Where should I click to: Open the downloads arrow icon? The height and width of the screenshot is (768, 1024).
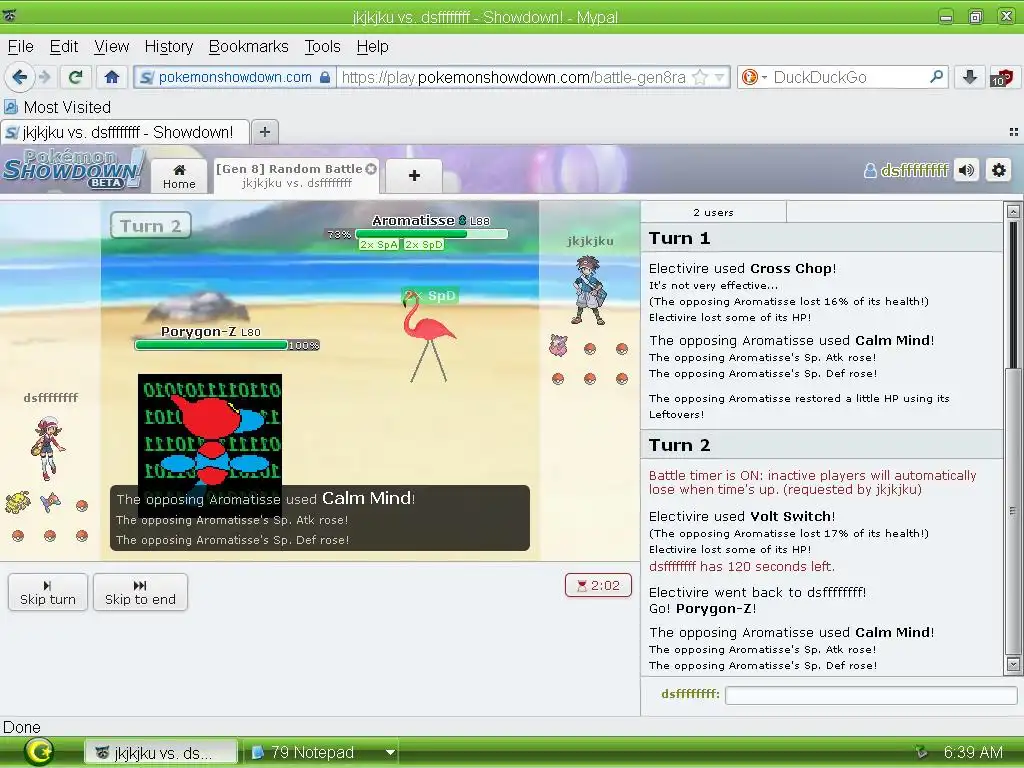(970, 77)
